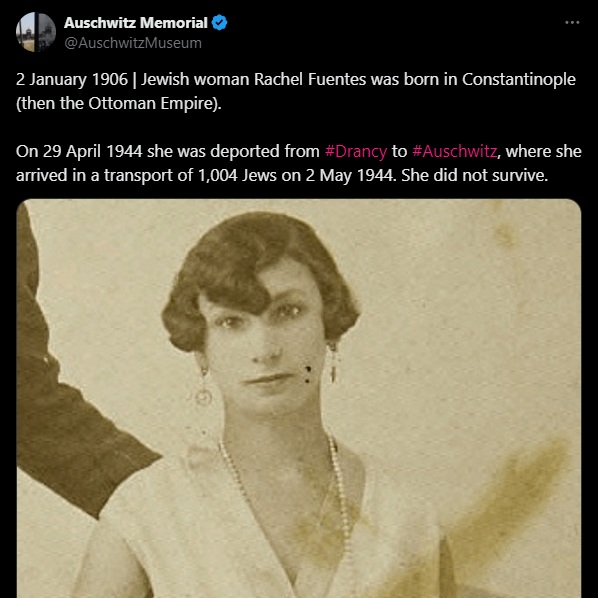598x598 pixels.
Task: Follow the #Auschwitz hashtag
Action: point(454,151)
